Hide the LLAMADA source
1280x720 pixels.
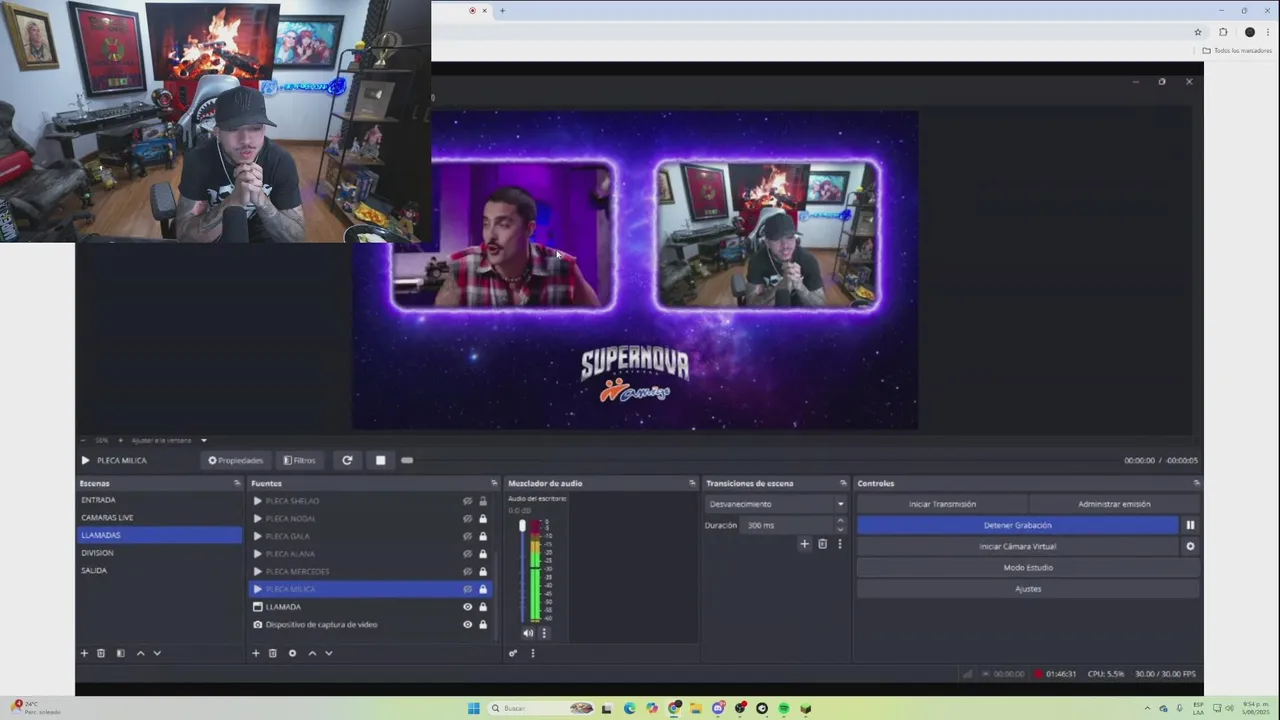point(467,606)
